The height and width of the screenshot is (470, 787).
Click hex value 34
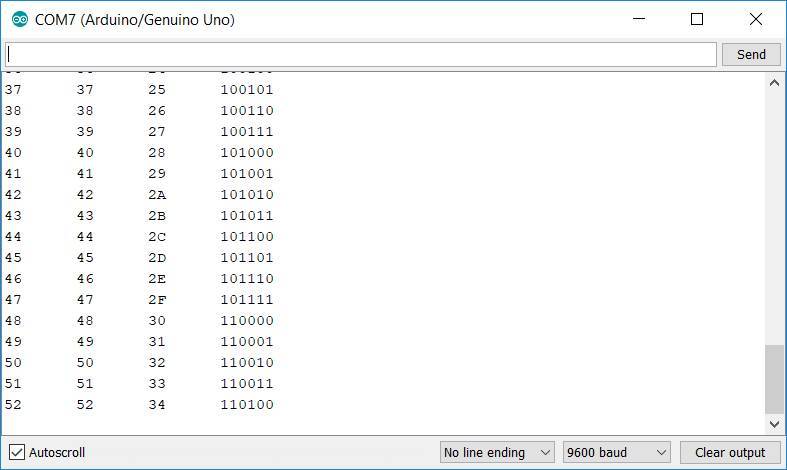(157, 405)
